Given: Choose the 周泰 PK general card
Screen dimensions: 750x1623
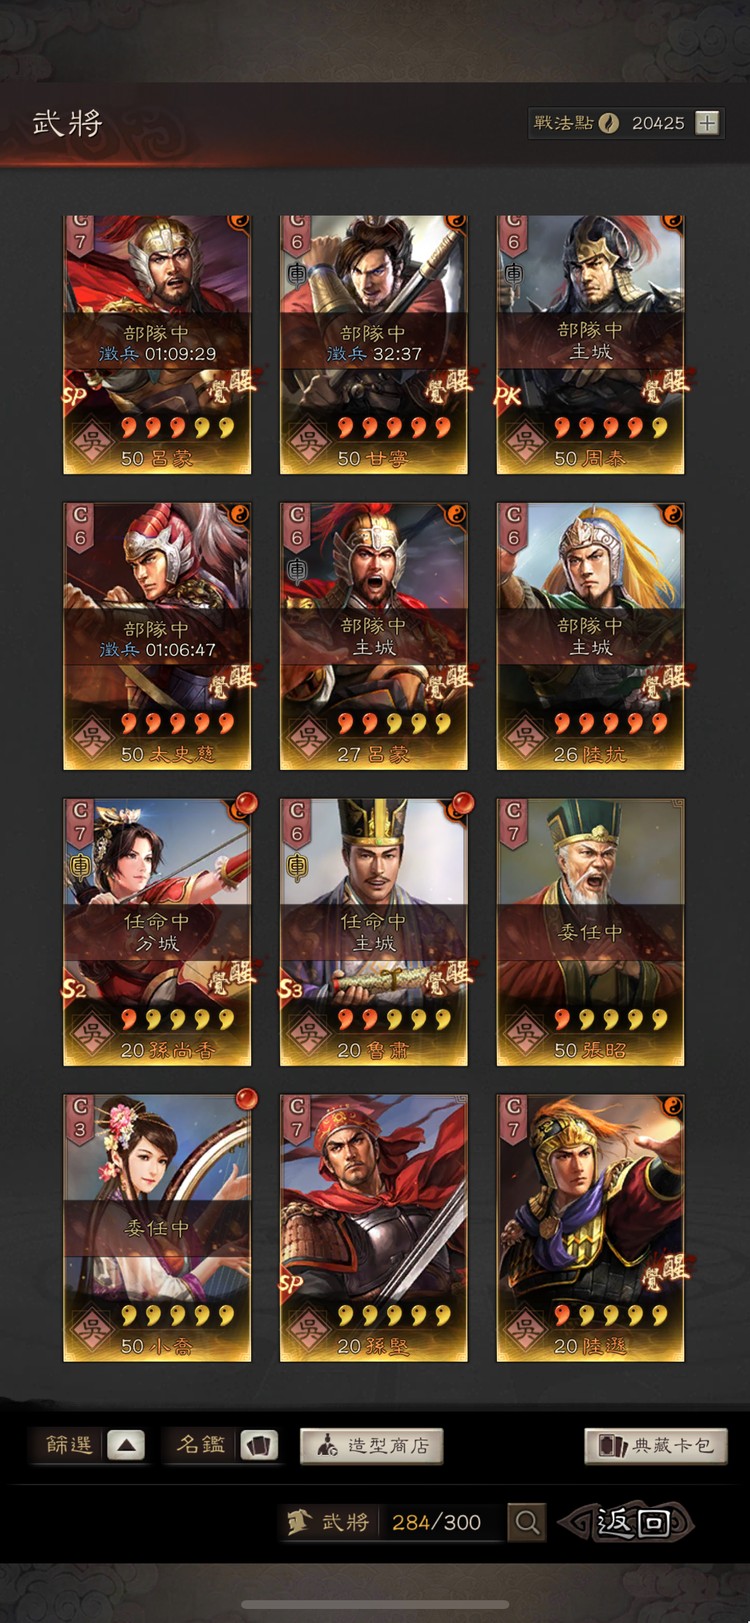Looking at the screenshot, I should 590,344.
